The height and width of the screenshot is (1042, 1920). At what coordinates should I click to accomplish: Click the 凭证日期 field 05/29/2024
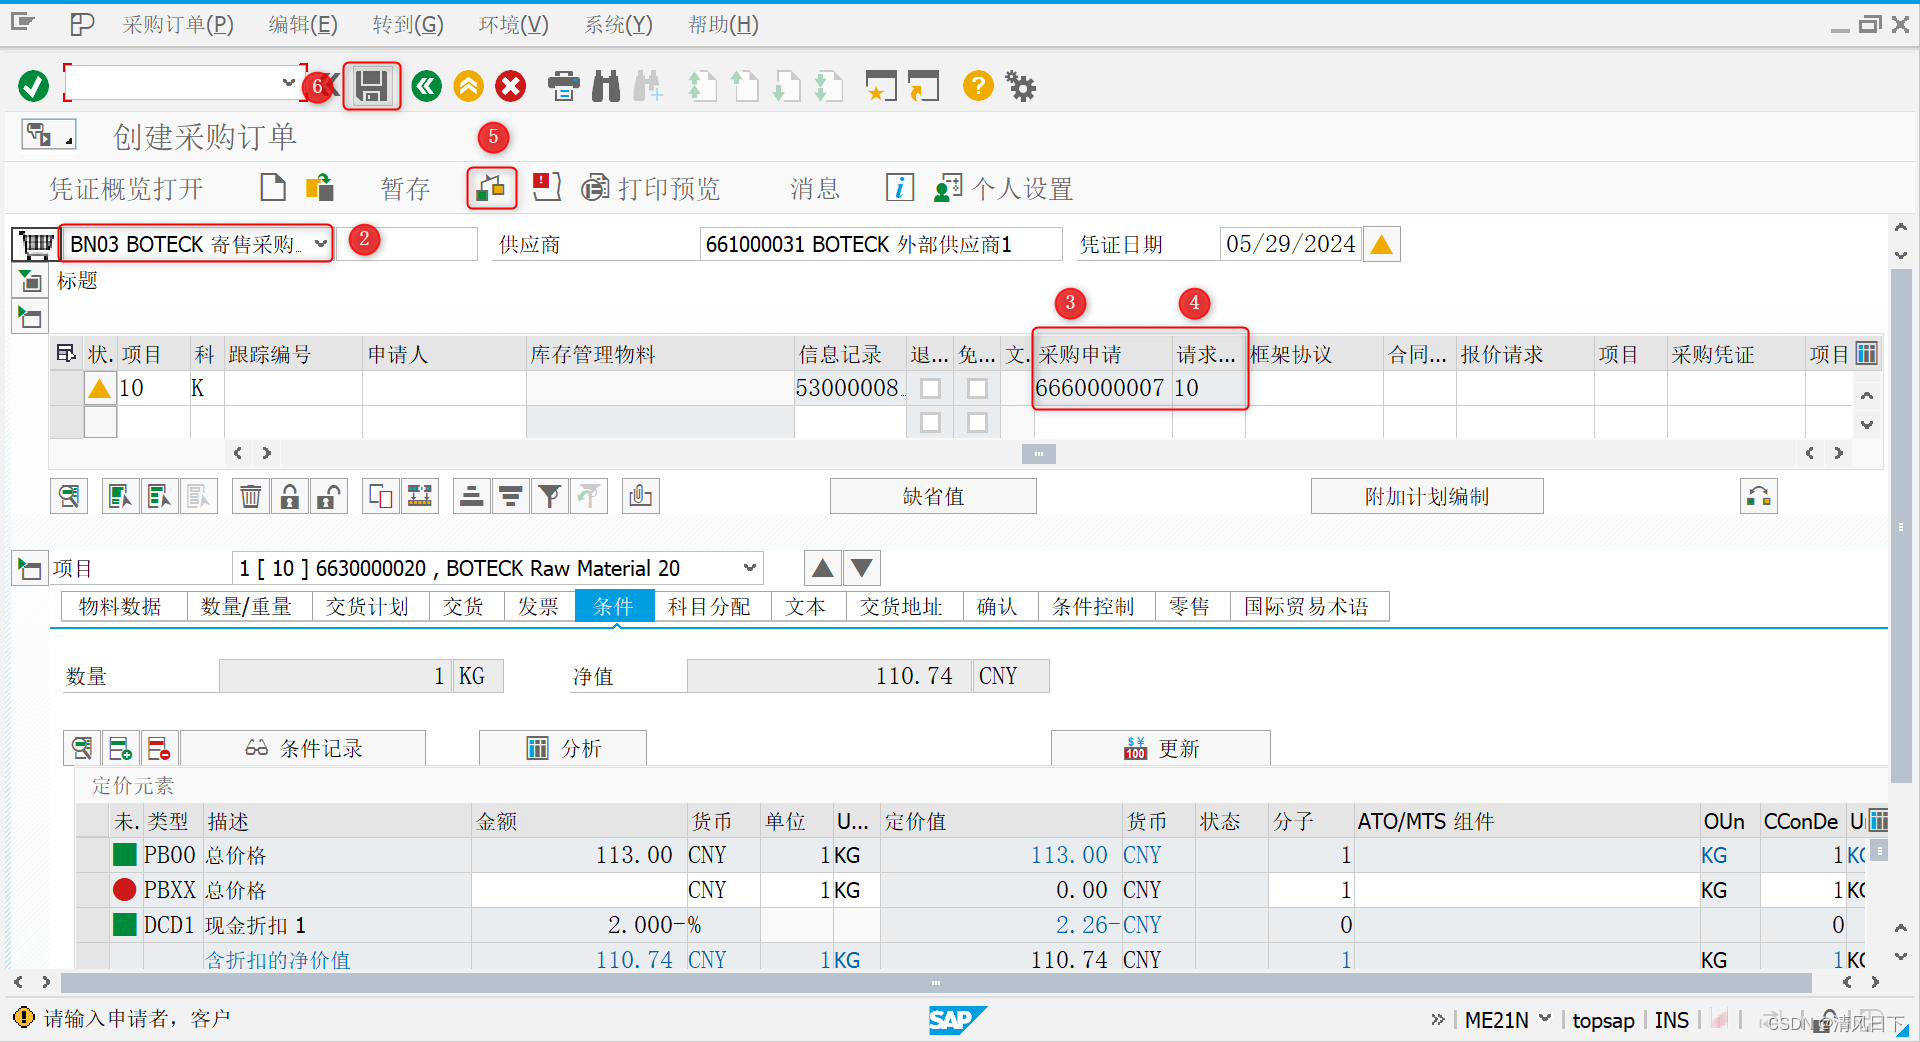1289,244
